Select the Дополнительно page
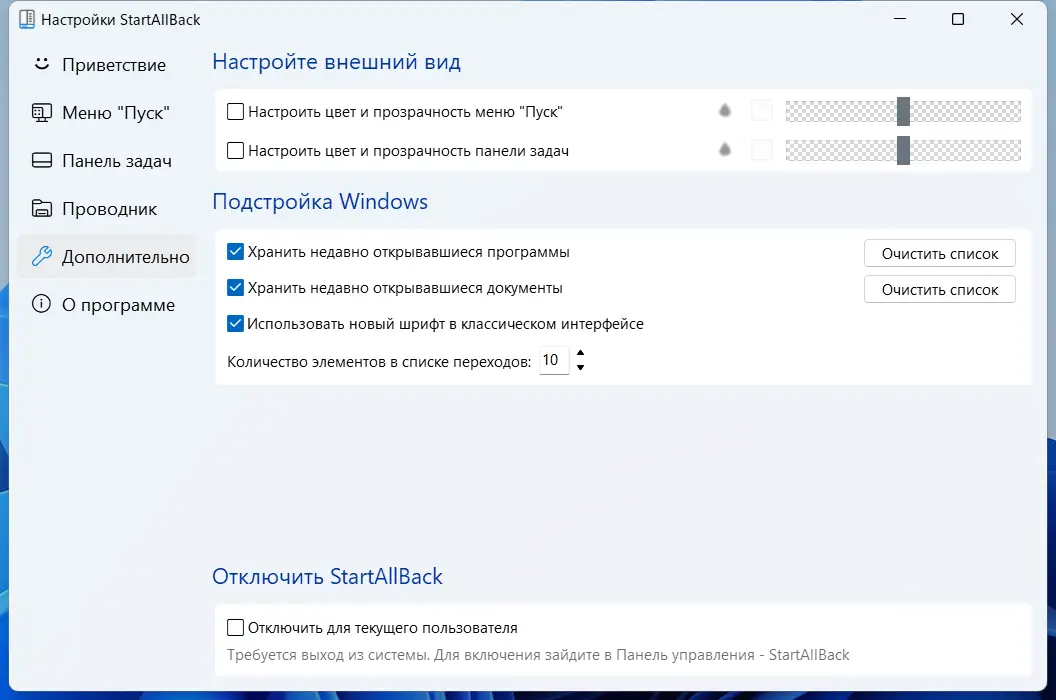The image size is (1056, 700). tap(106, 257)
